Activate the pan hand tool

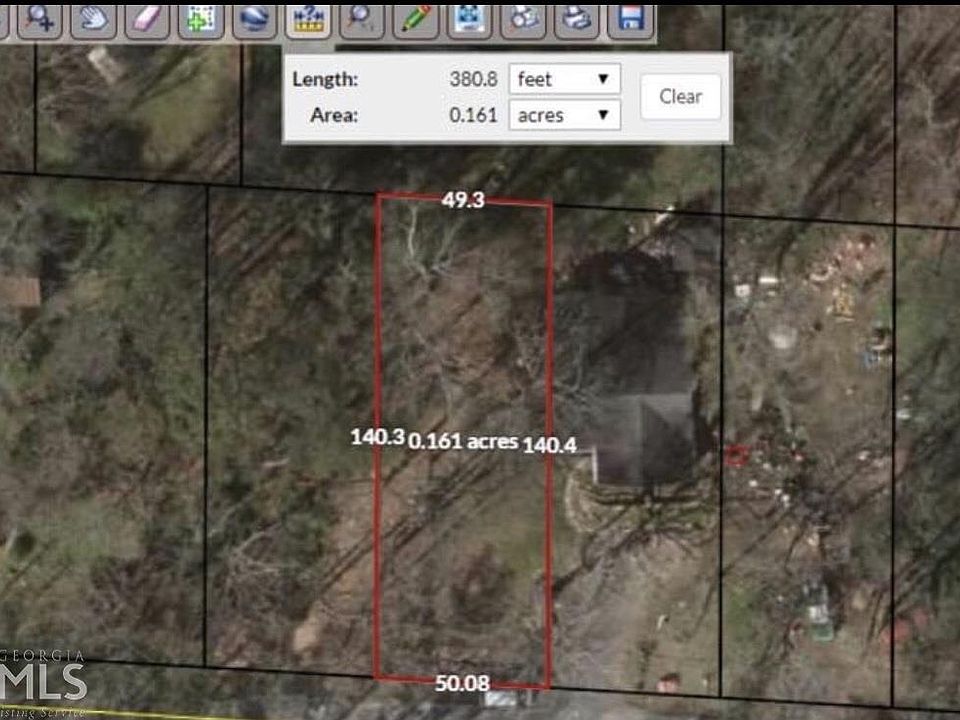(x=94, y=17)
